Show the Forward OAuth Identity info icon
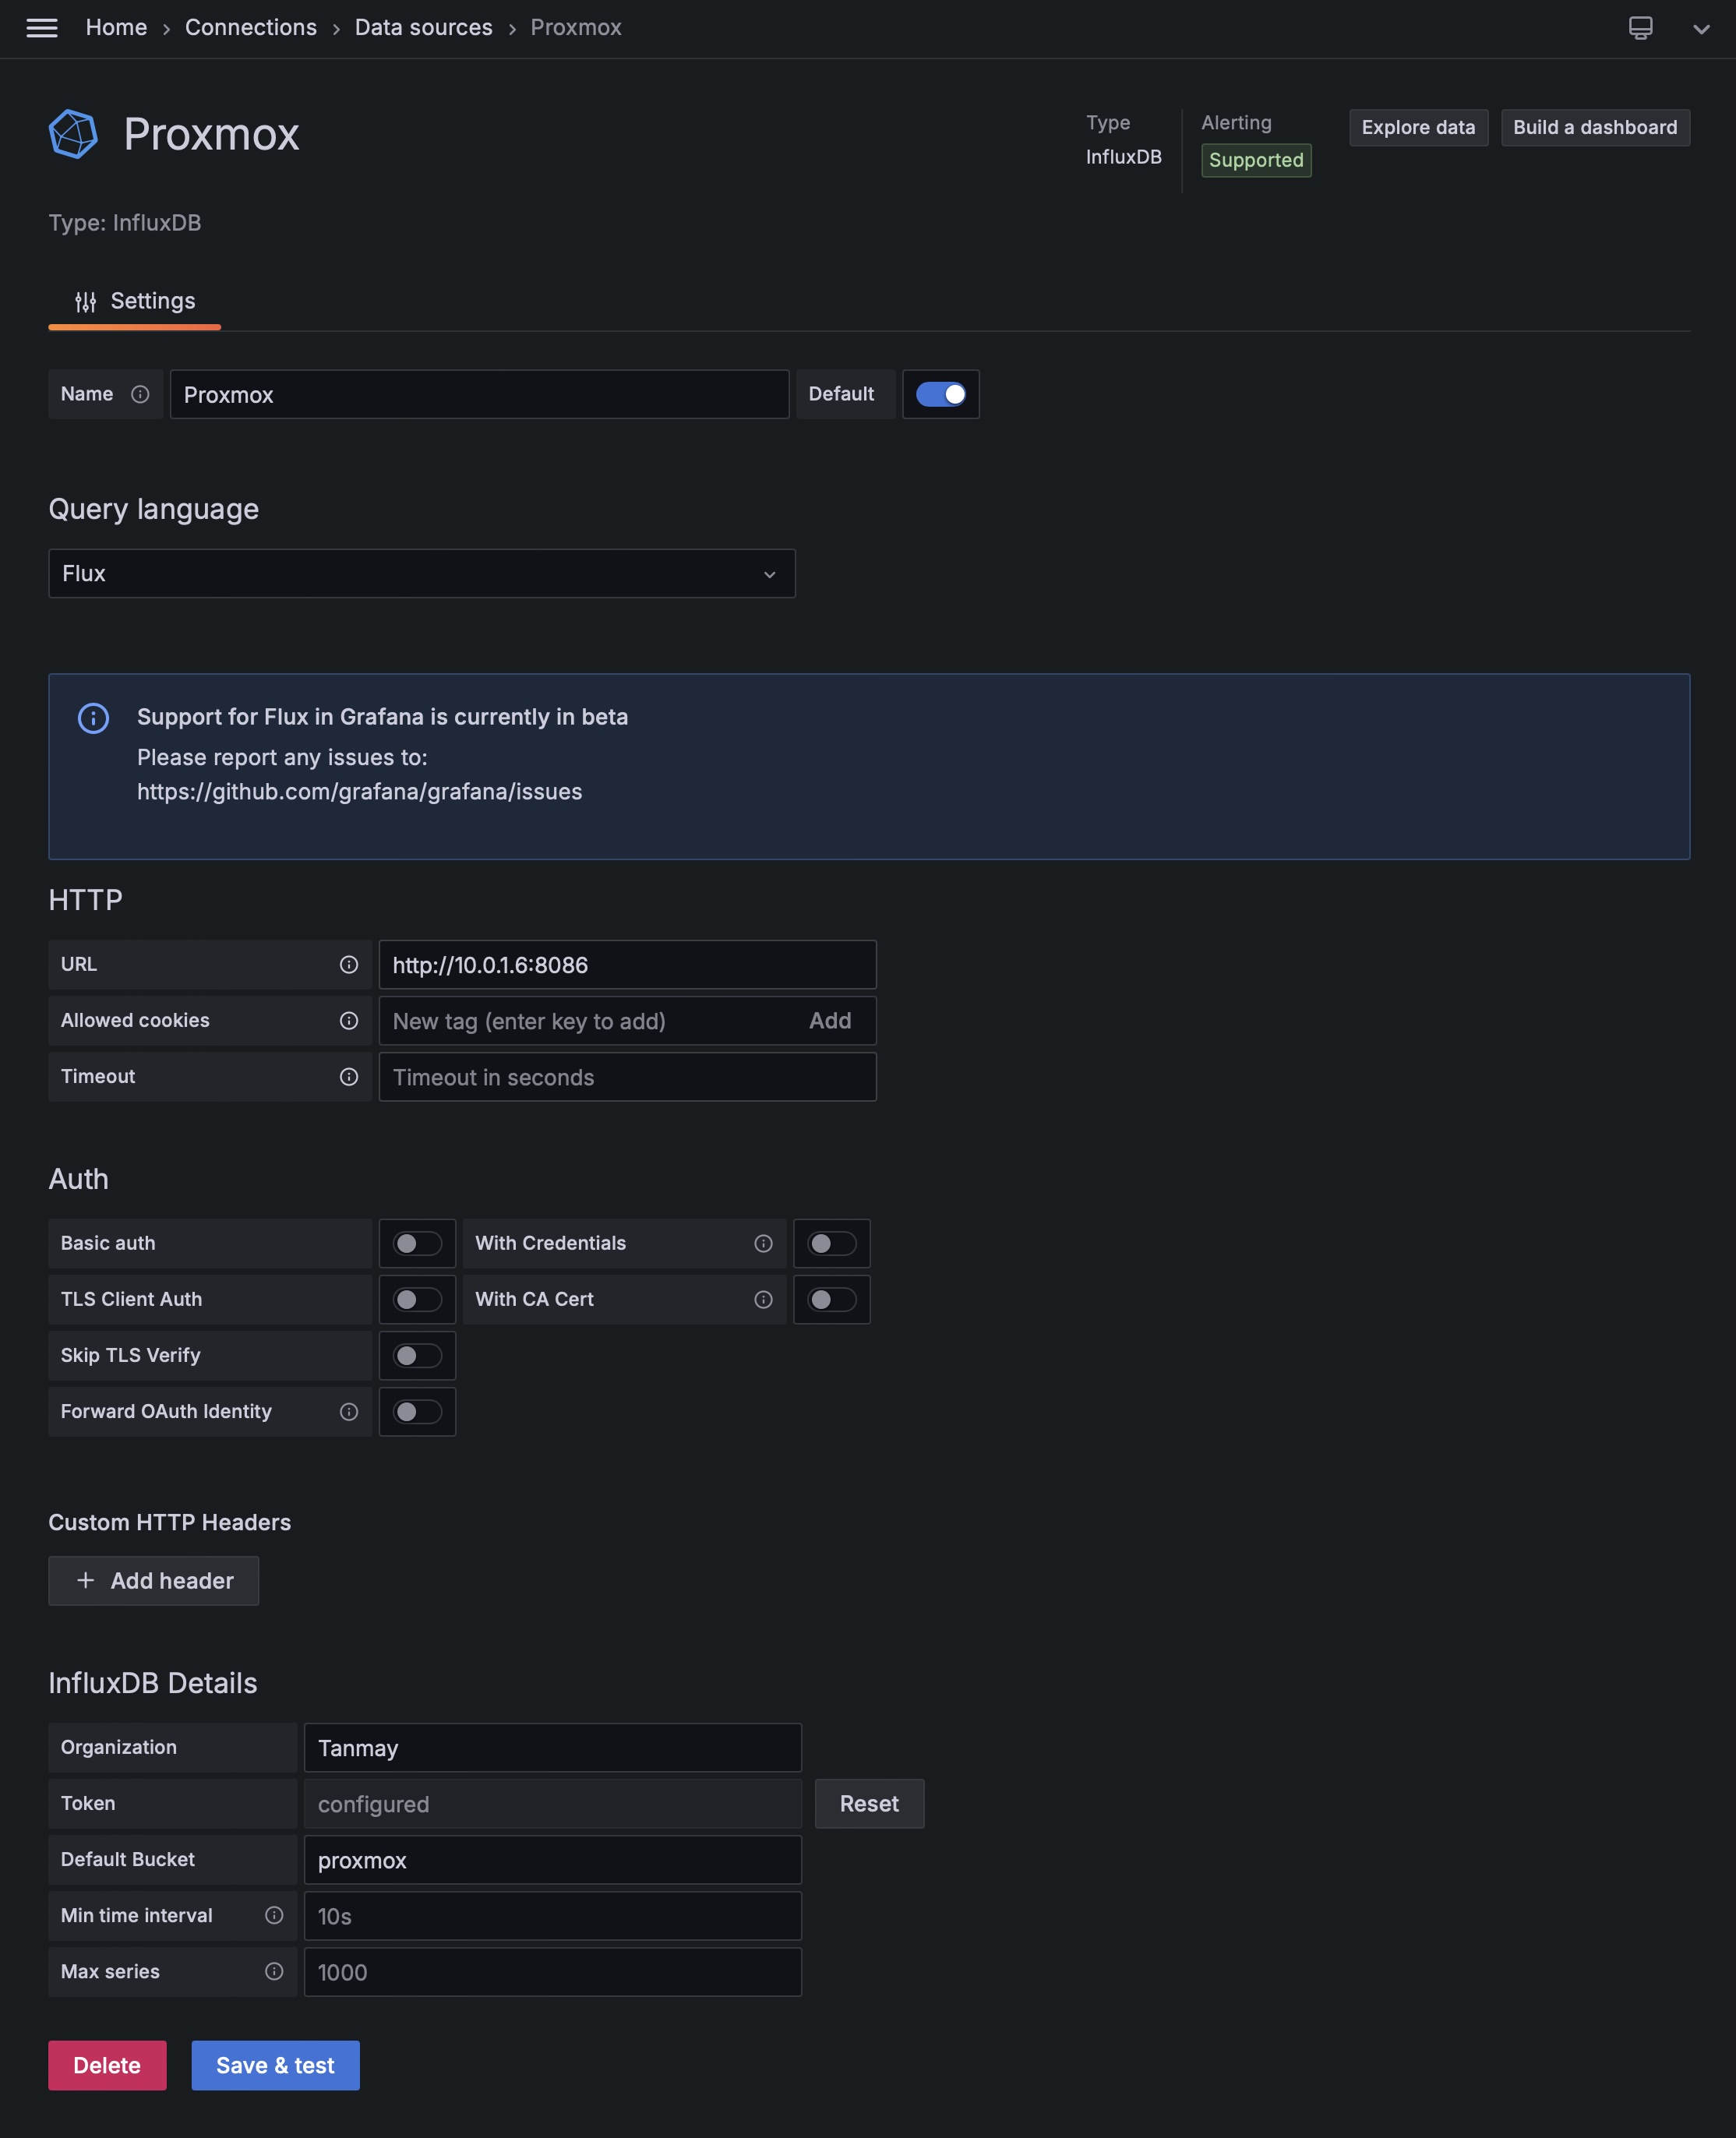1736x2138 pixels. click(348, 1411)
